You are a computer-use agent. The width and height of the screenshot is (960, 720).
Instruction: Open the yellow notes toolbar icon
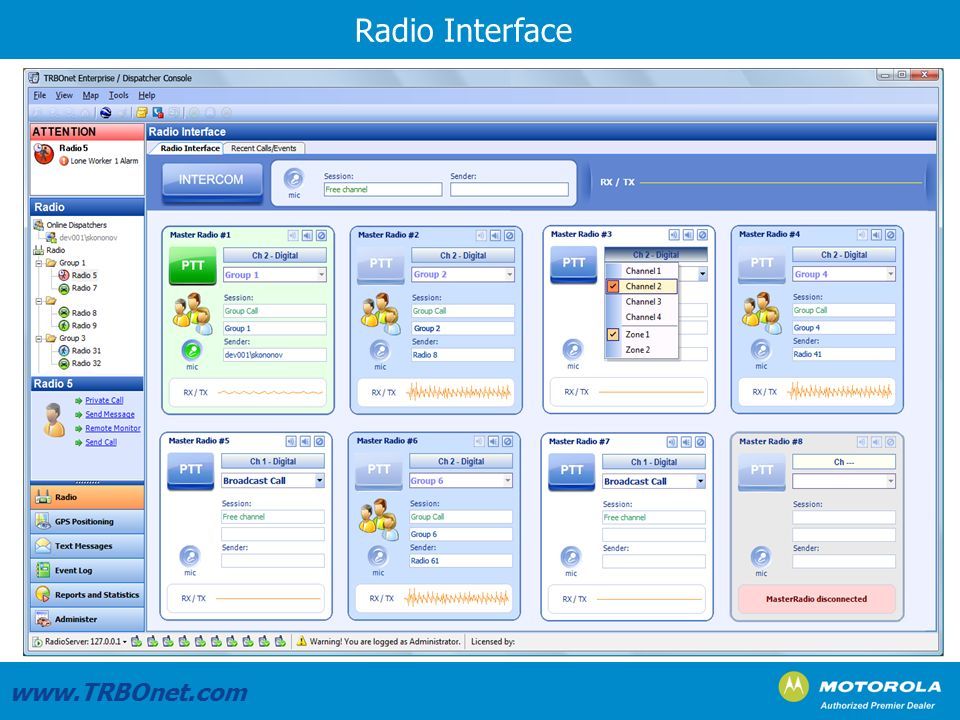pyautogui.click(x=141, y=113)
